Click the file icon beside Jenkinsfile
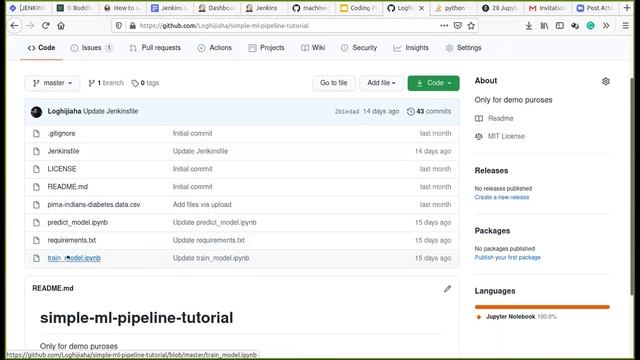The width and height of the screenshot is (640, 360). (x=36, y=151)
